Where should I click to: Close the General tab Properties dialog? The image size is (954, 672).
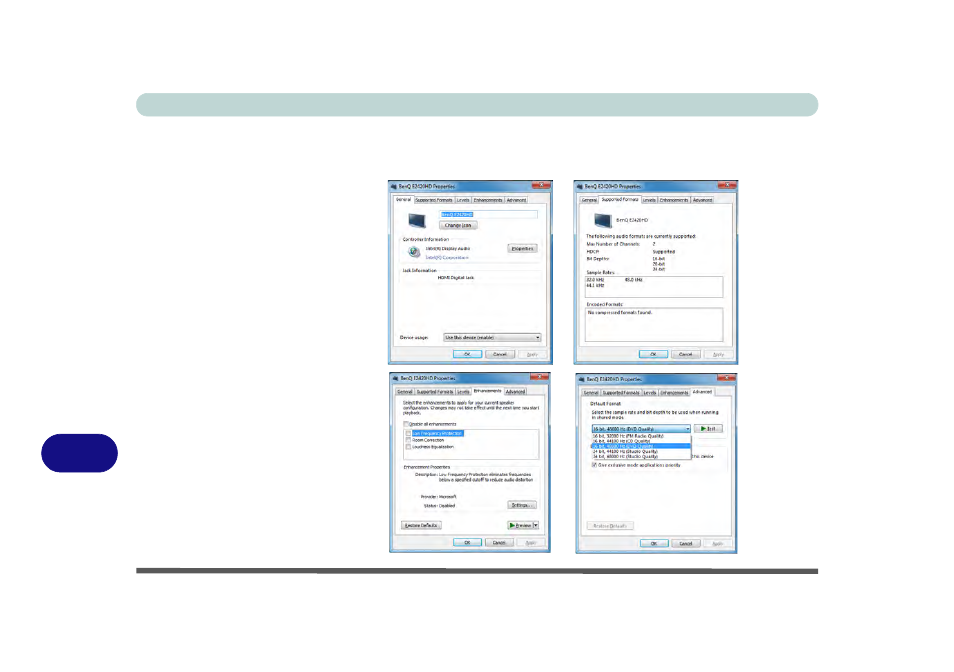[541, 185]
